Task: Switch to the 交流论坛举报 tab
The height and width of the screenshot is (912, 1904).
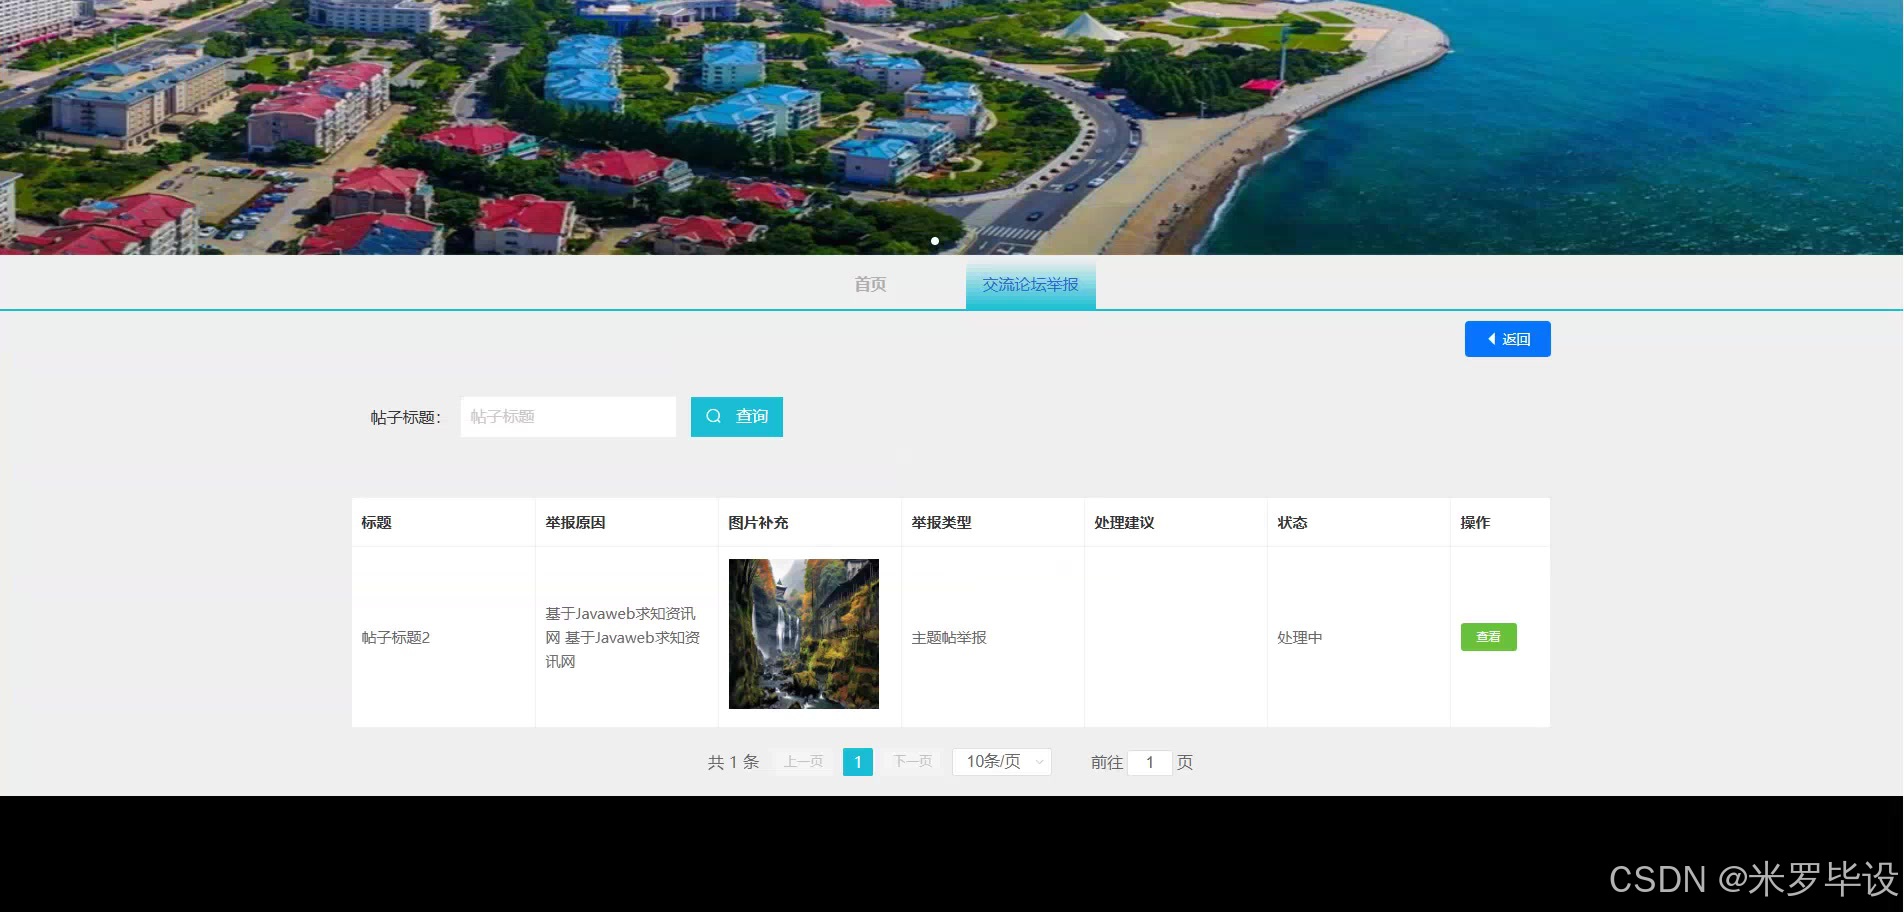Action: coord(1030,283)
